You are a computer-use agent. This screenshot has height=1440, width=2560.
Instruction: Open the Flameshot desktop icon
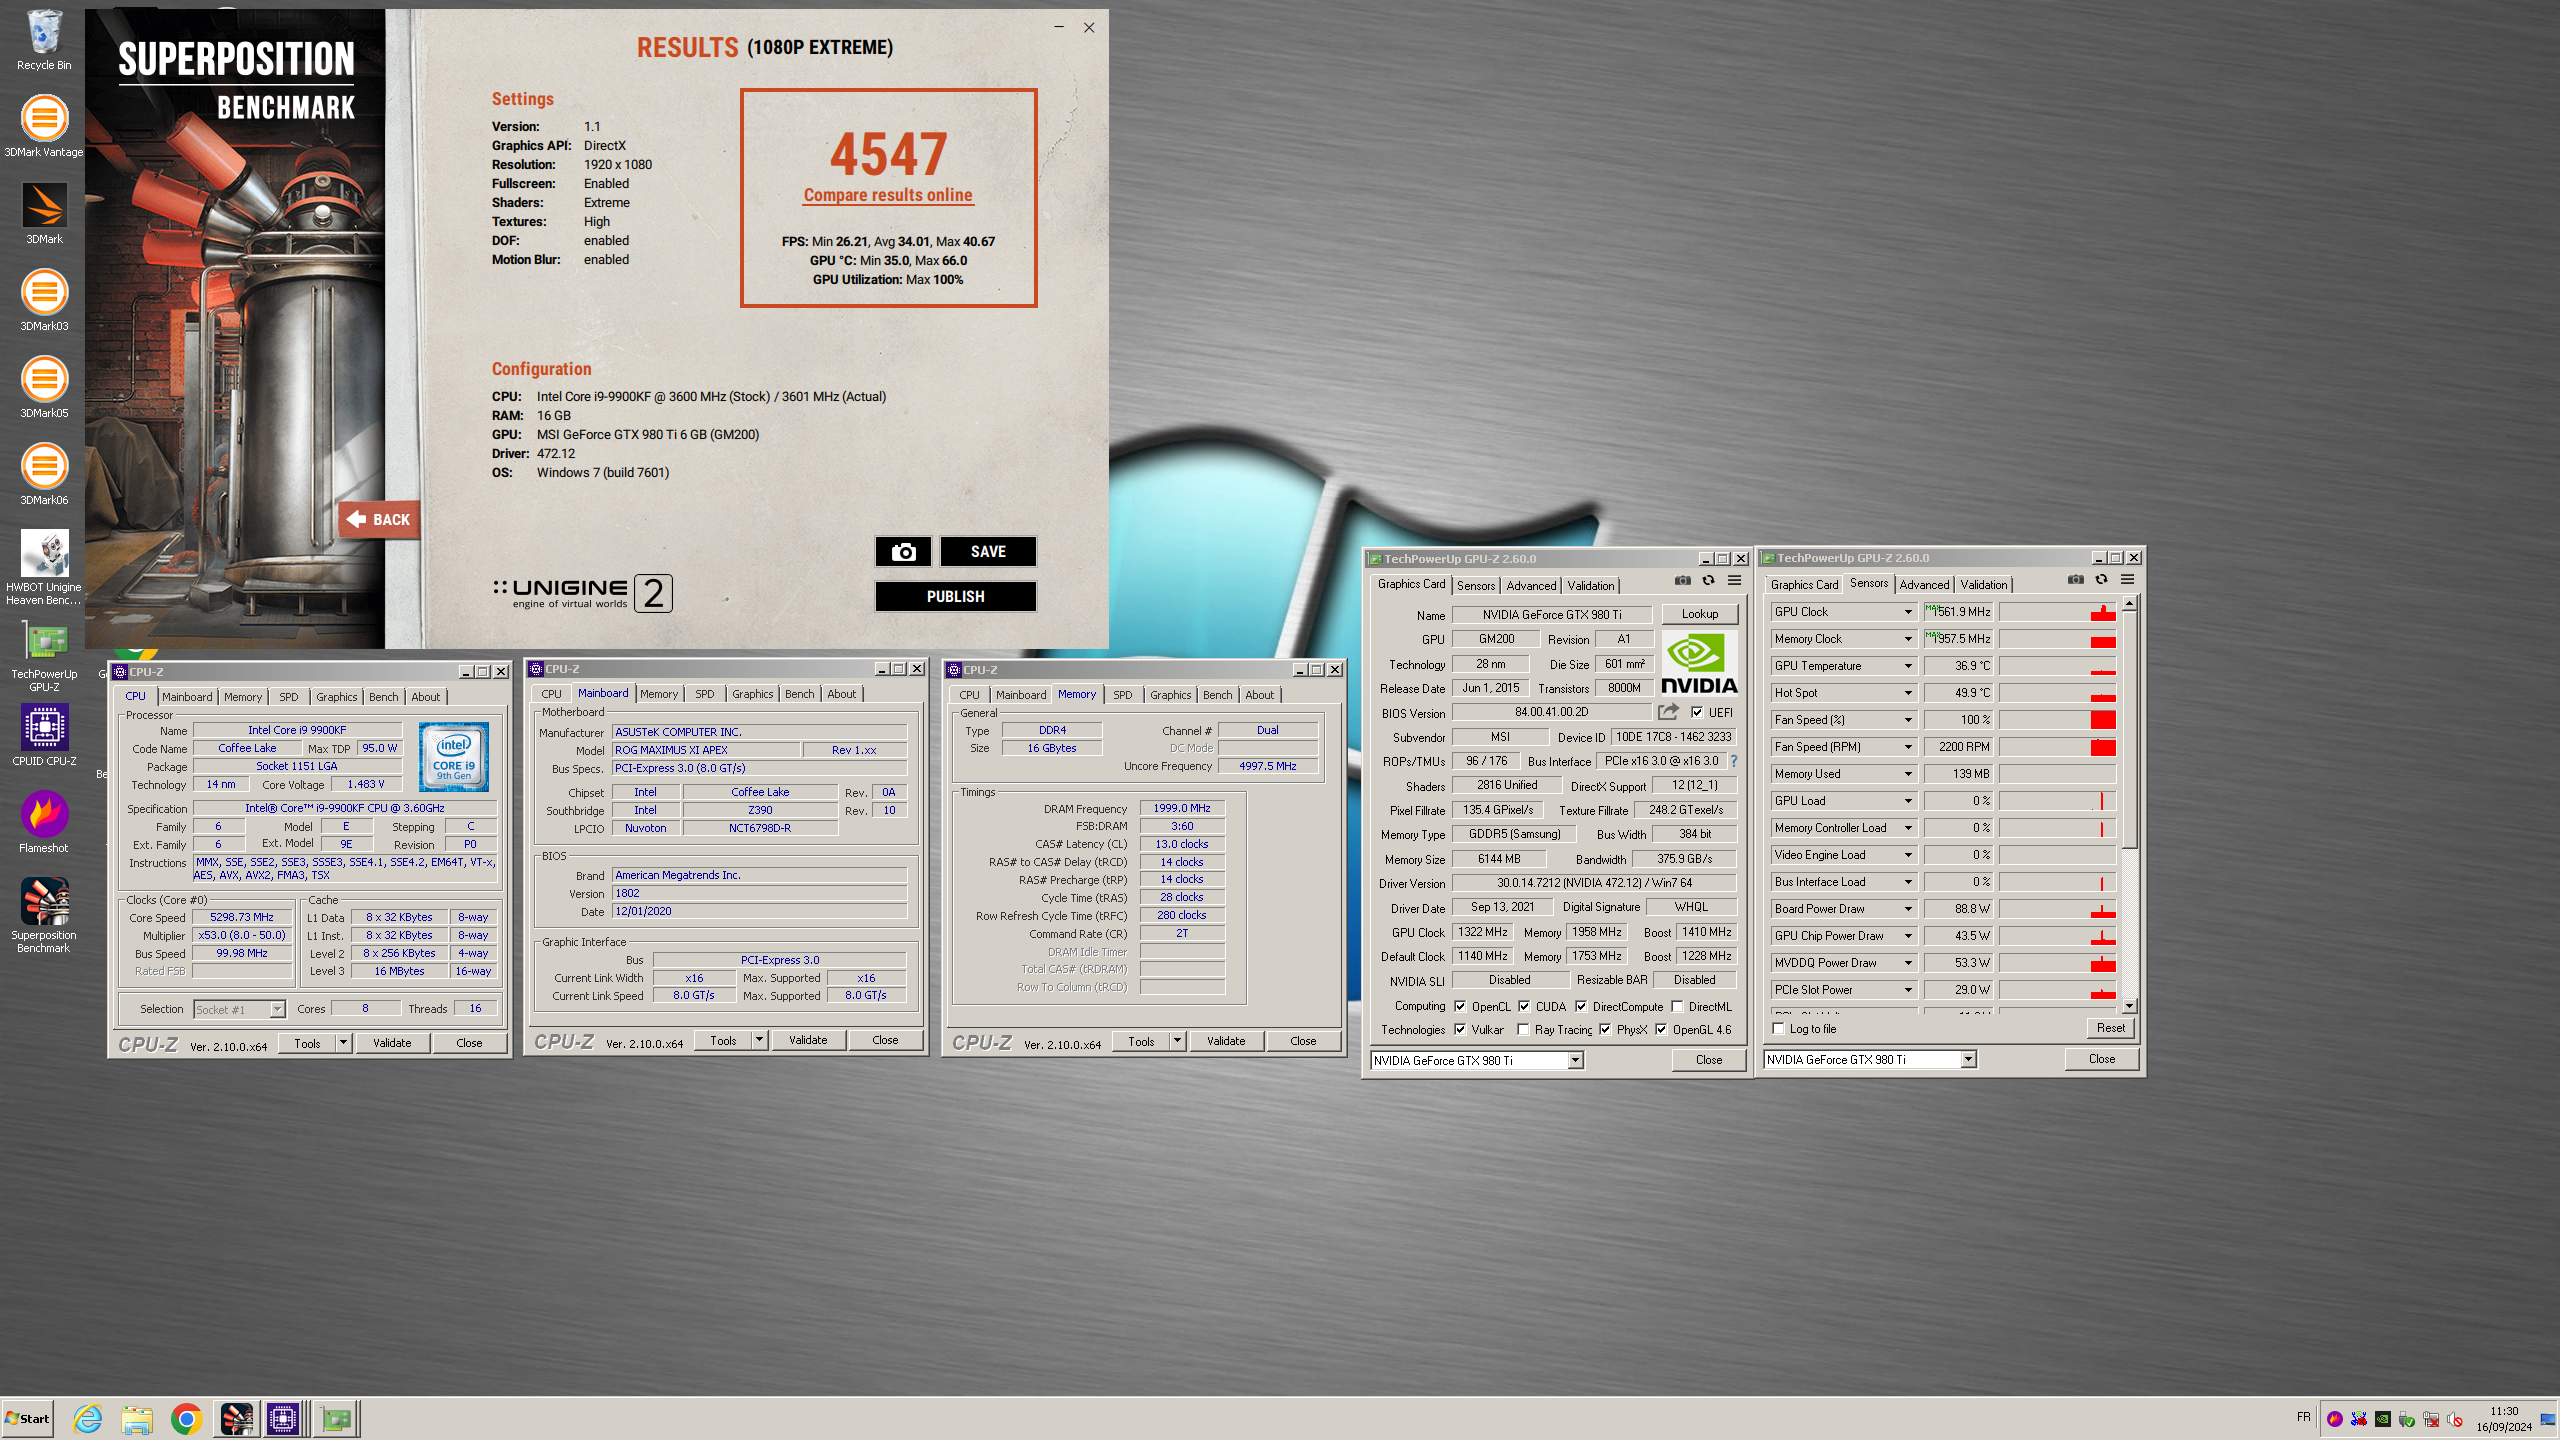pos(44,822)
